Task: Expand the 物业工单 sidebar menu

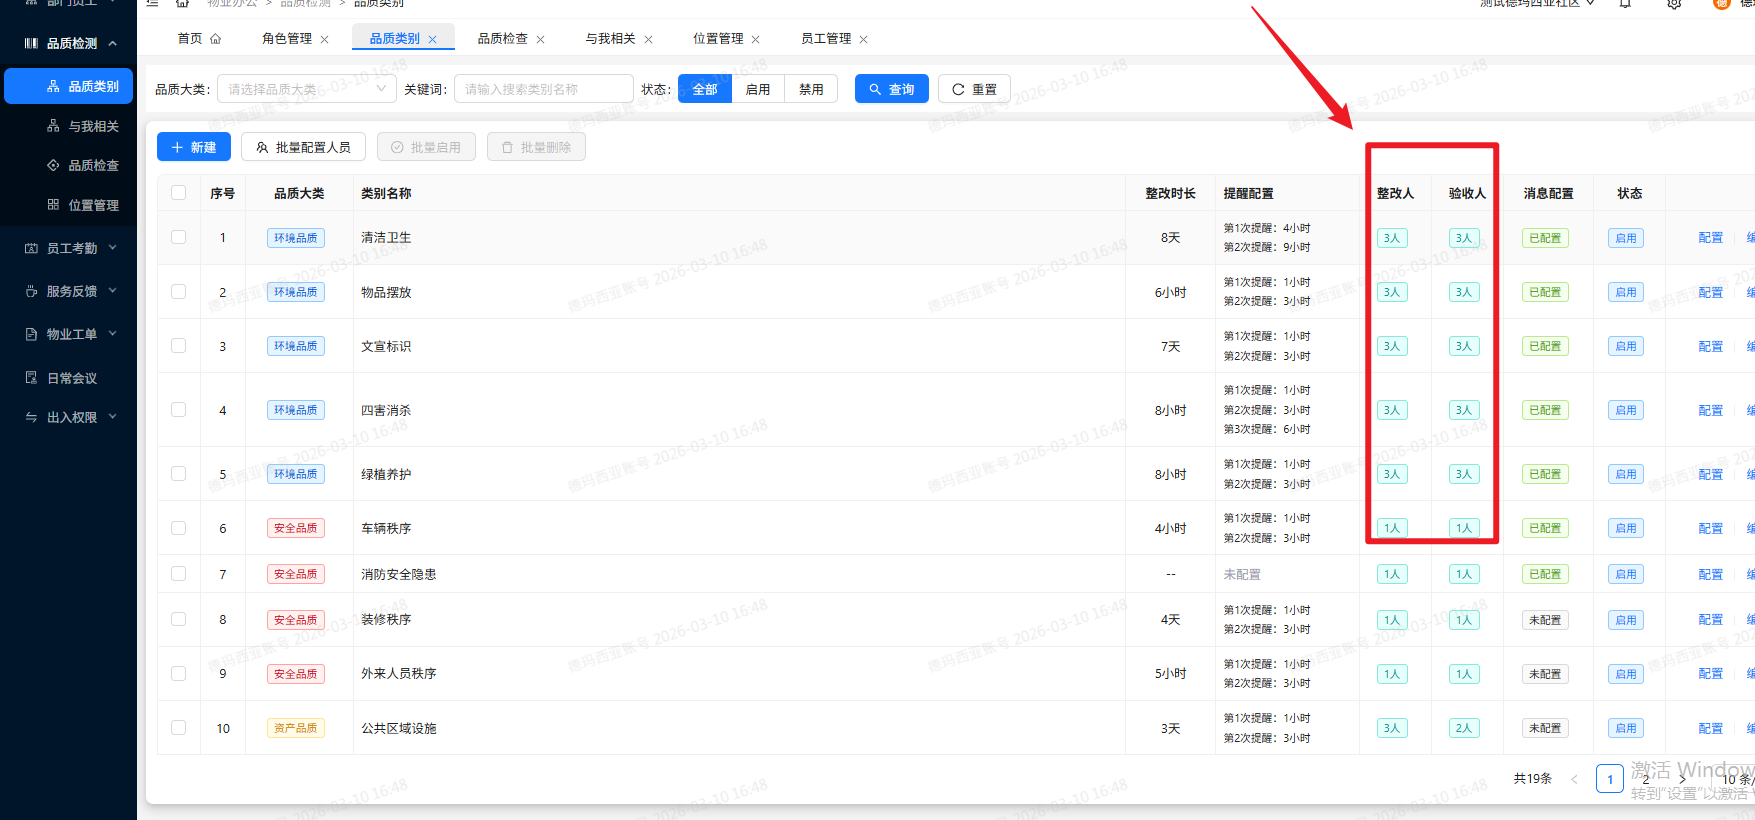Action: [x=71, y=334]
